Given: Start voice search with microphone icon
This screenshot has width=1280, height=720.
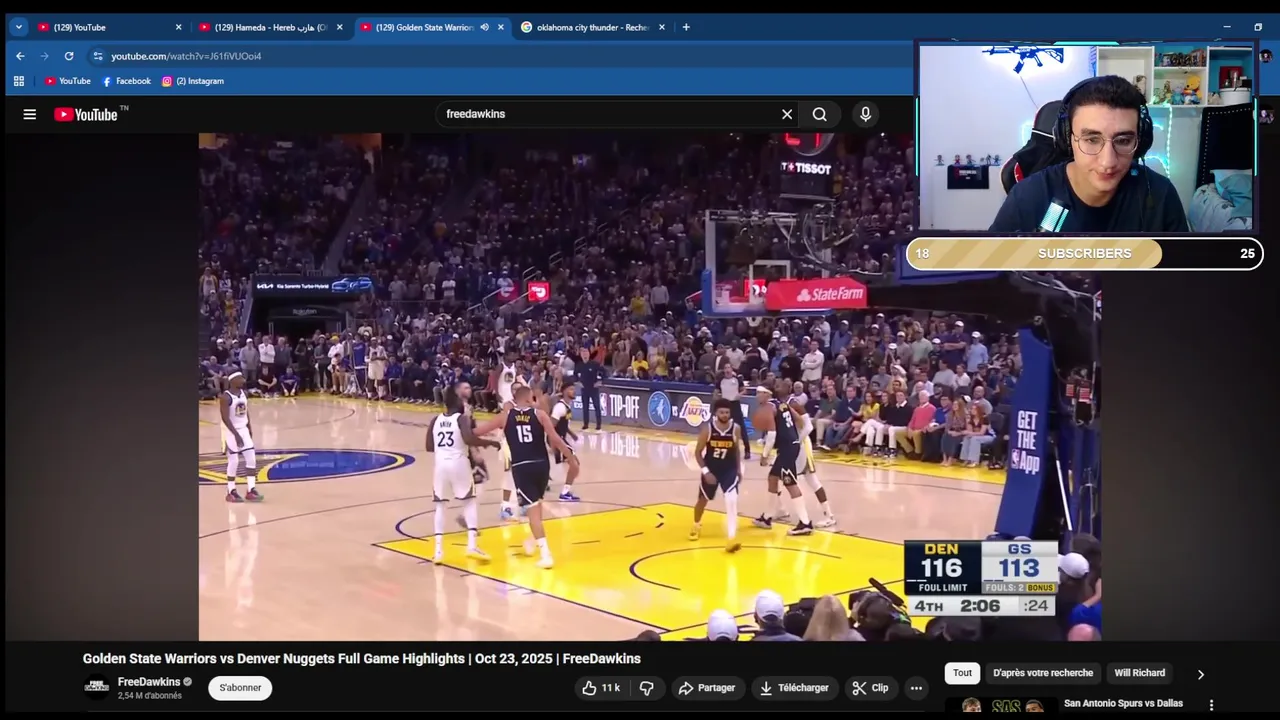Looking at the screenshot, I should pyautogui.click(x=866, y=114).
